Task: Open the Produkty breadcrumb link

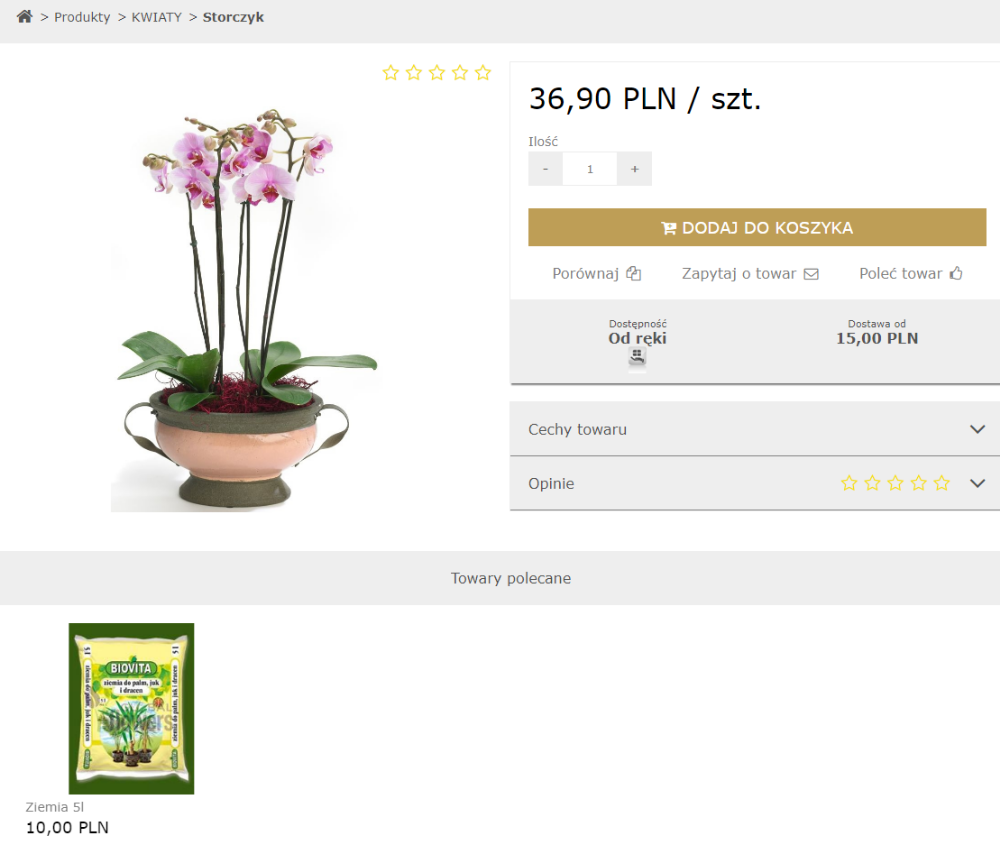Action: click(x=82, y=17)
